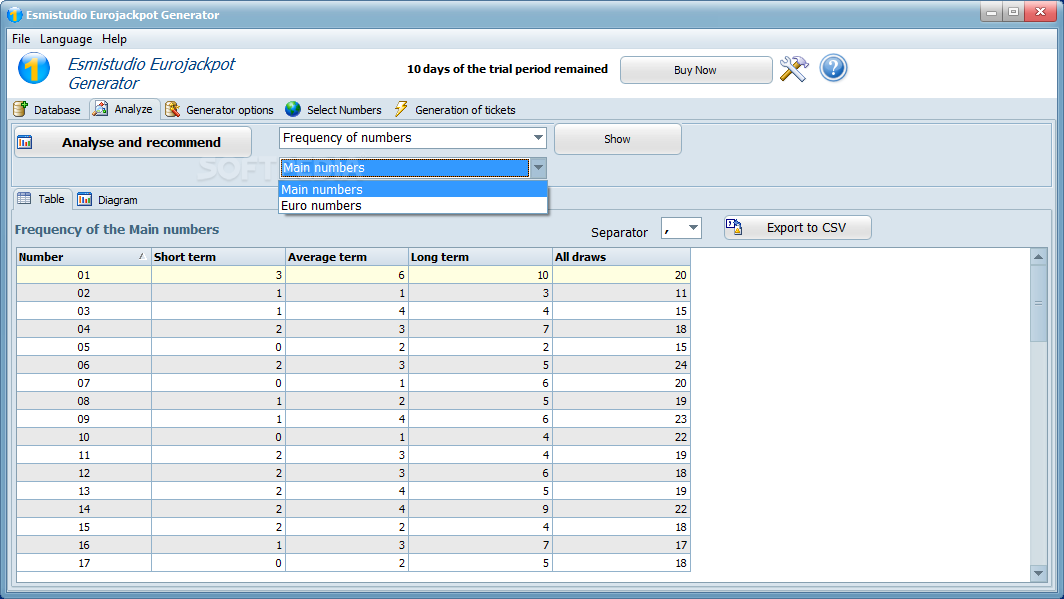This screenshot has height=599, width=1064.
Task: Switch to the Generation of tickets tab
Action: click(455, 109)
